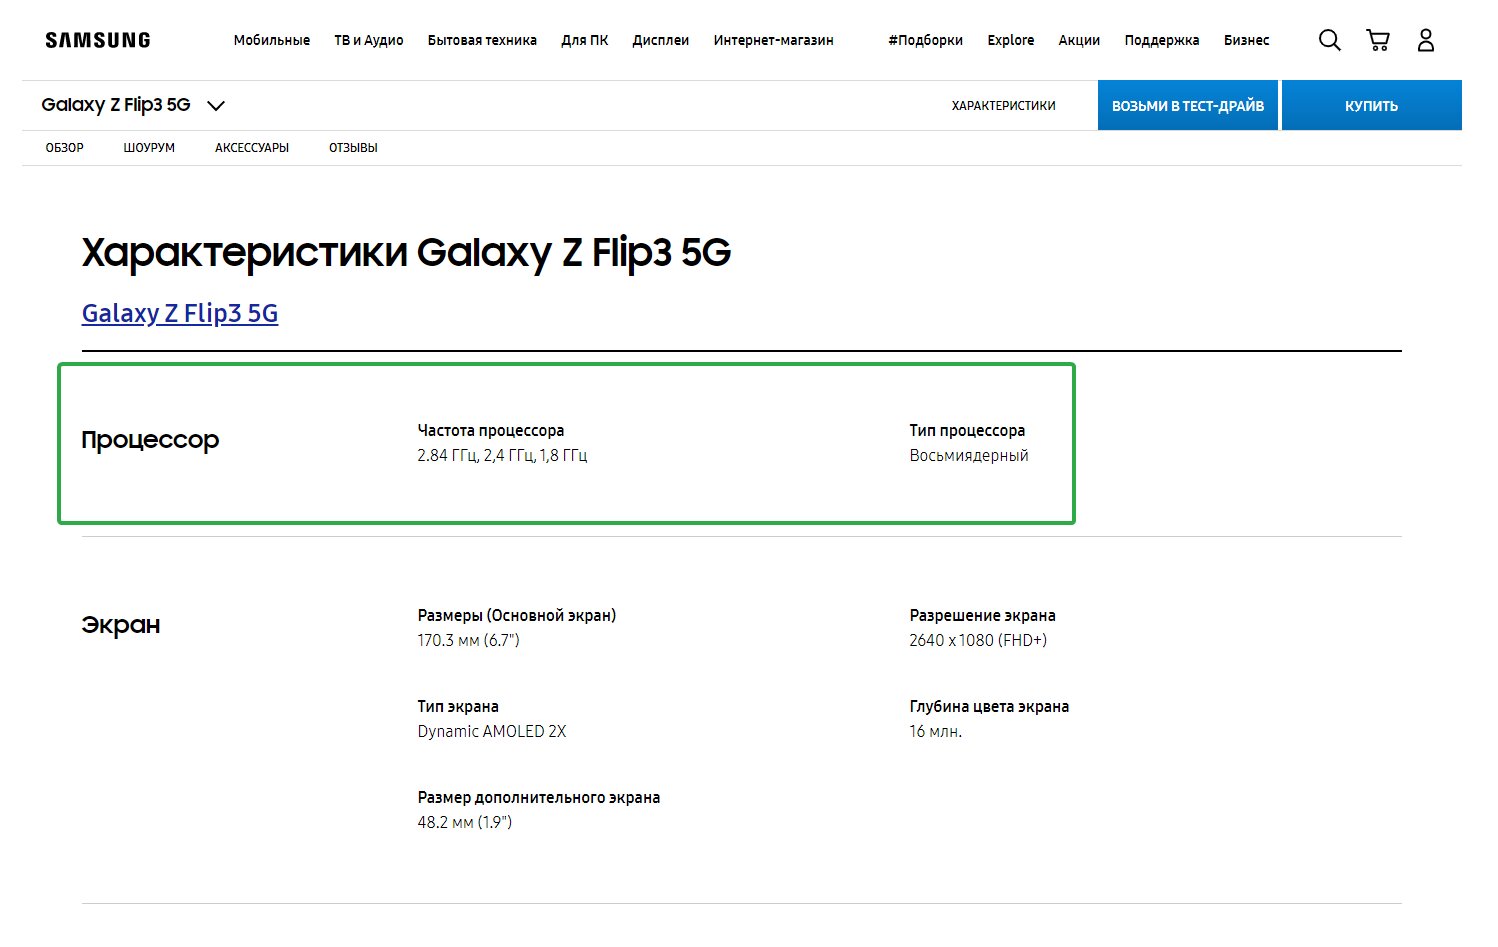Image resolution: width=1498 pixels, height=947 pixels.
Task: Open the #Подборки link
Action: pyautogui.click(x=925, y=40)
